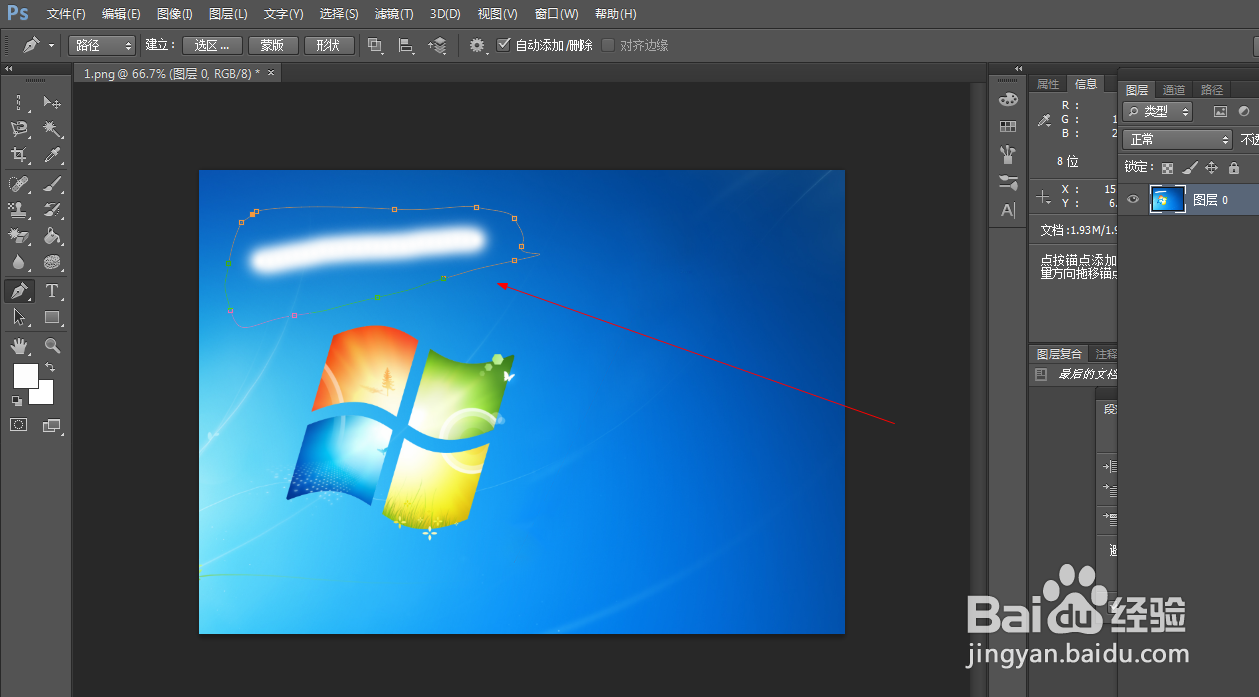This screenshot has width=1259, height=697.
Task: Open the path arrangement icon in options bar
Action: click(437, 45)
